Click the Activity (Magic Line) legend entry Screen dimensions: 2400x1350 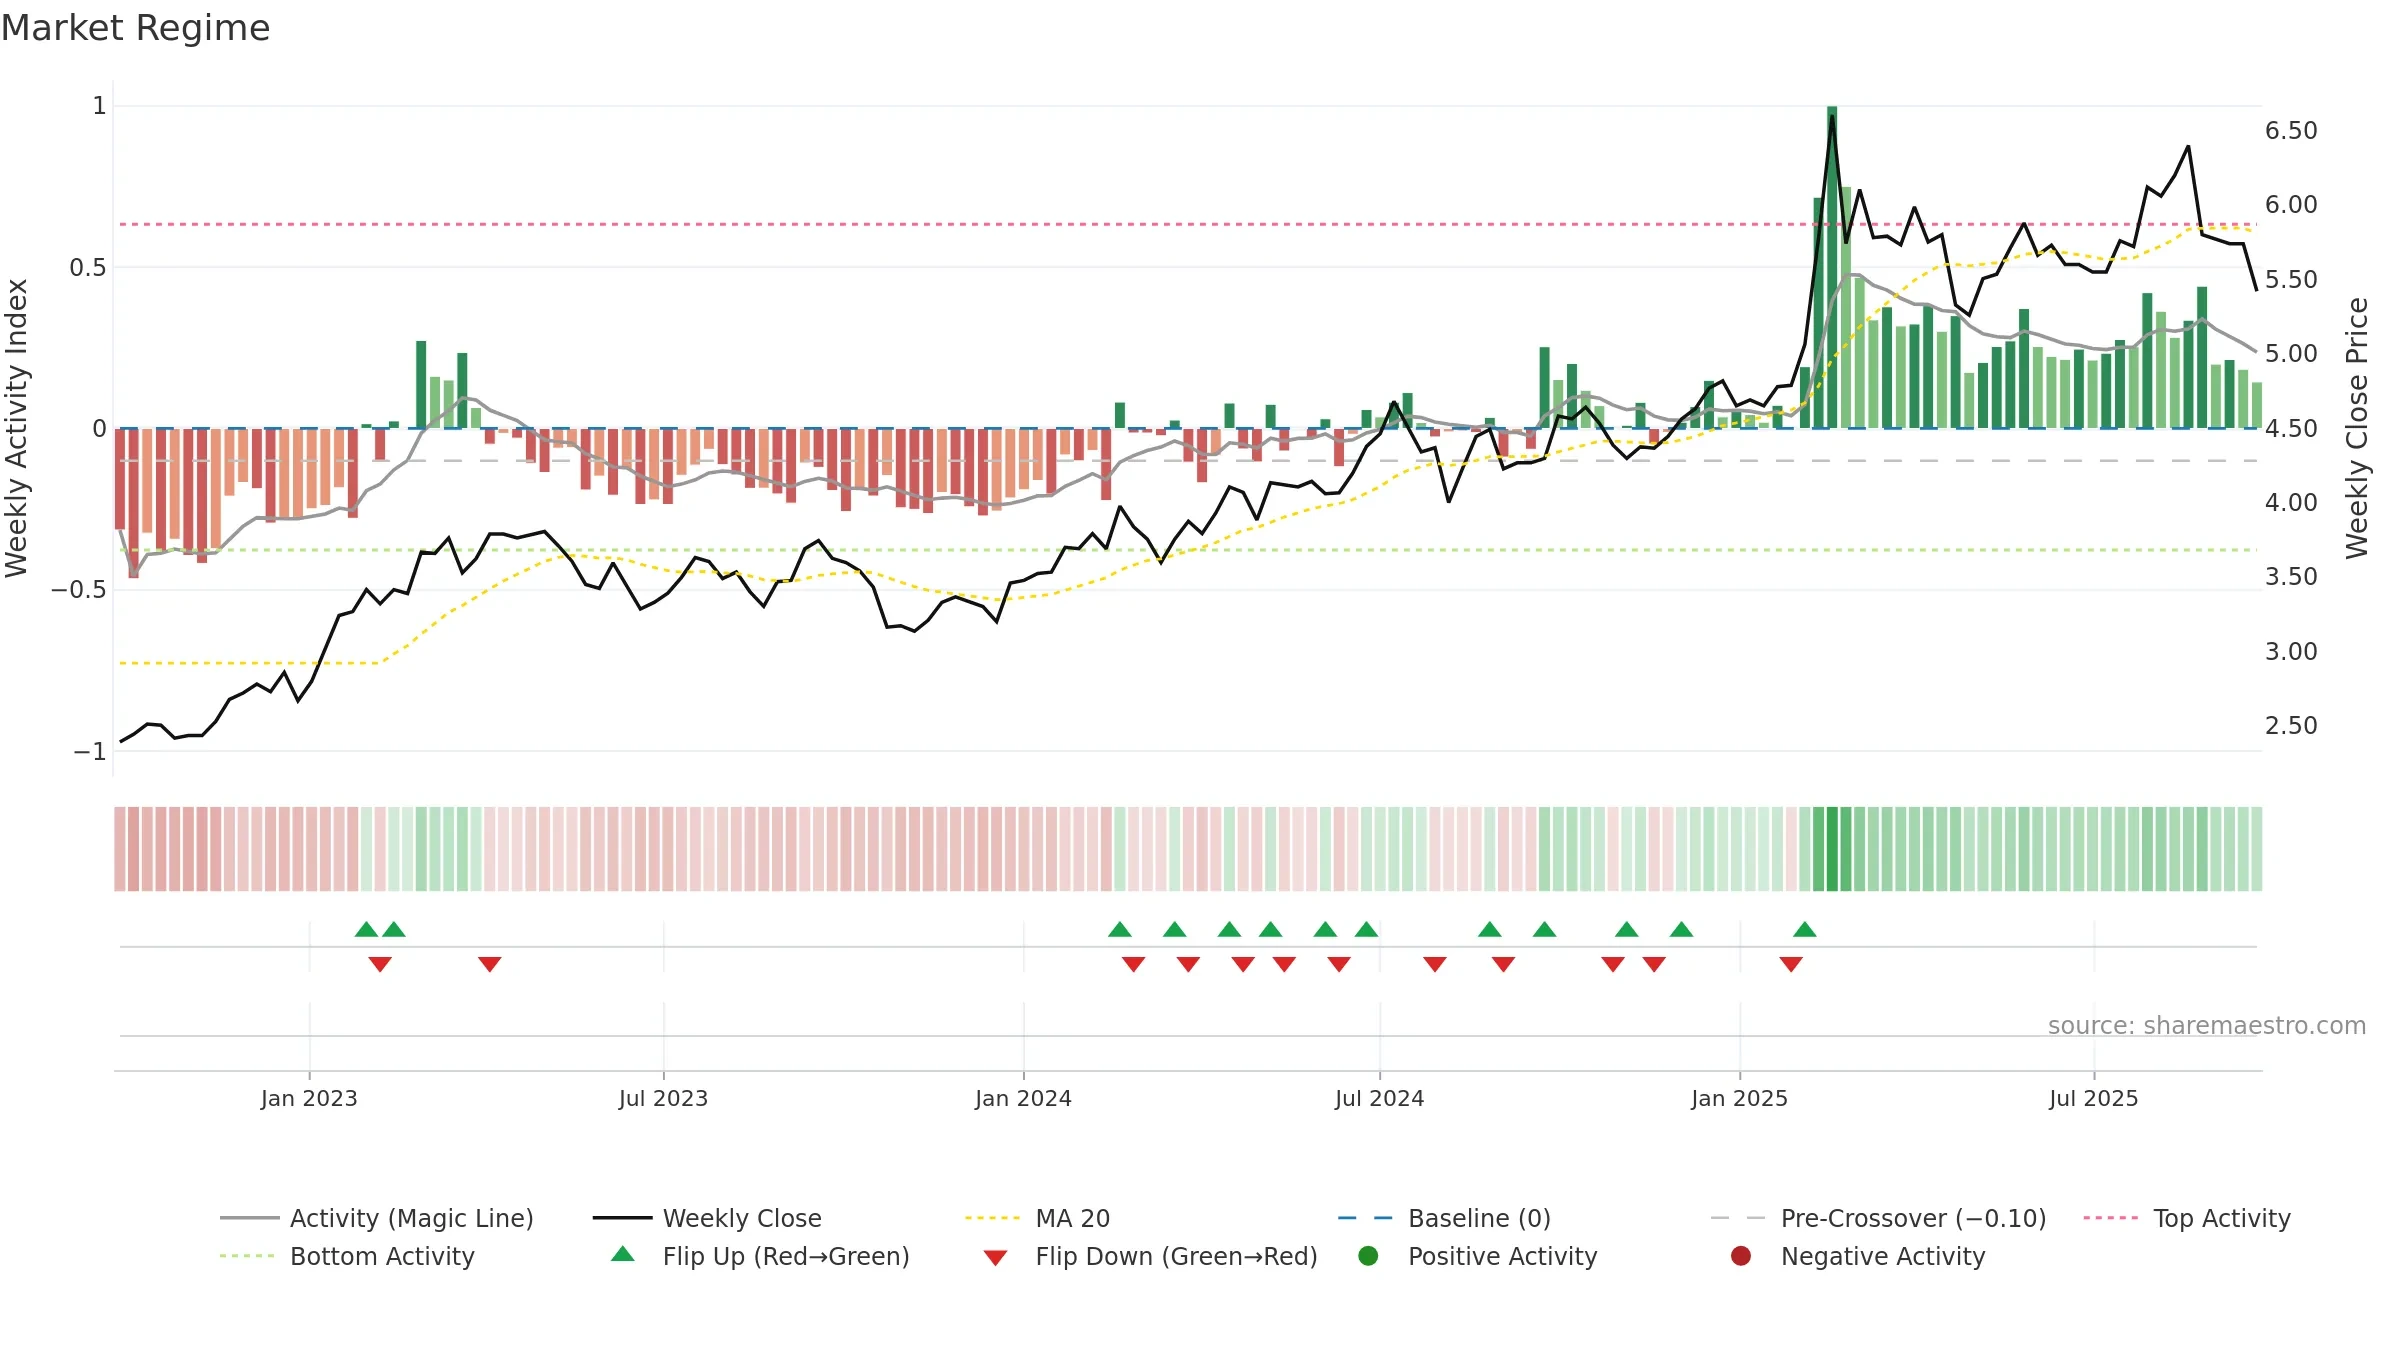377,1218
